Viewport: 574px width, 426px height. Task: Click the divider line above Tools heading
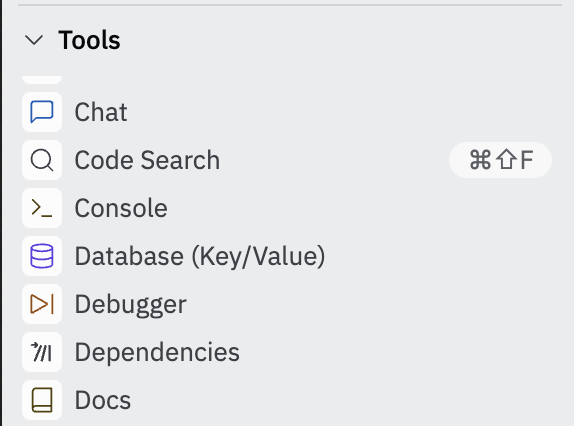pyautogui.click(x=290, y=5)
